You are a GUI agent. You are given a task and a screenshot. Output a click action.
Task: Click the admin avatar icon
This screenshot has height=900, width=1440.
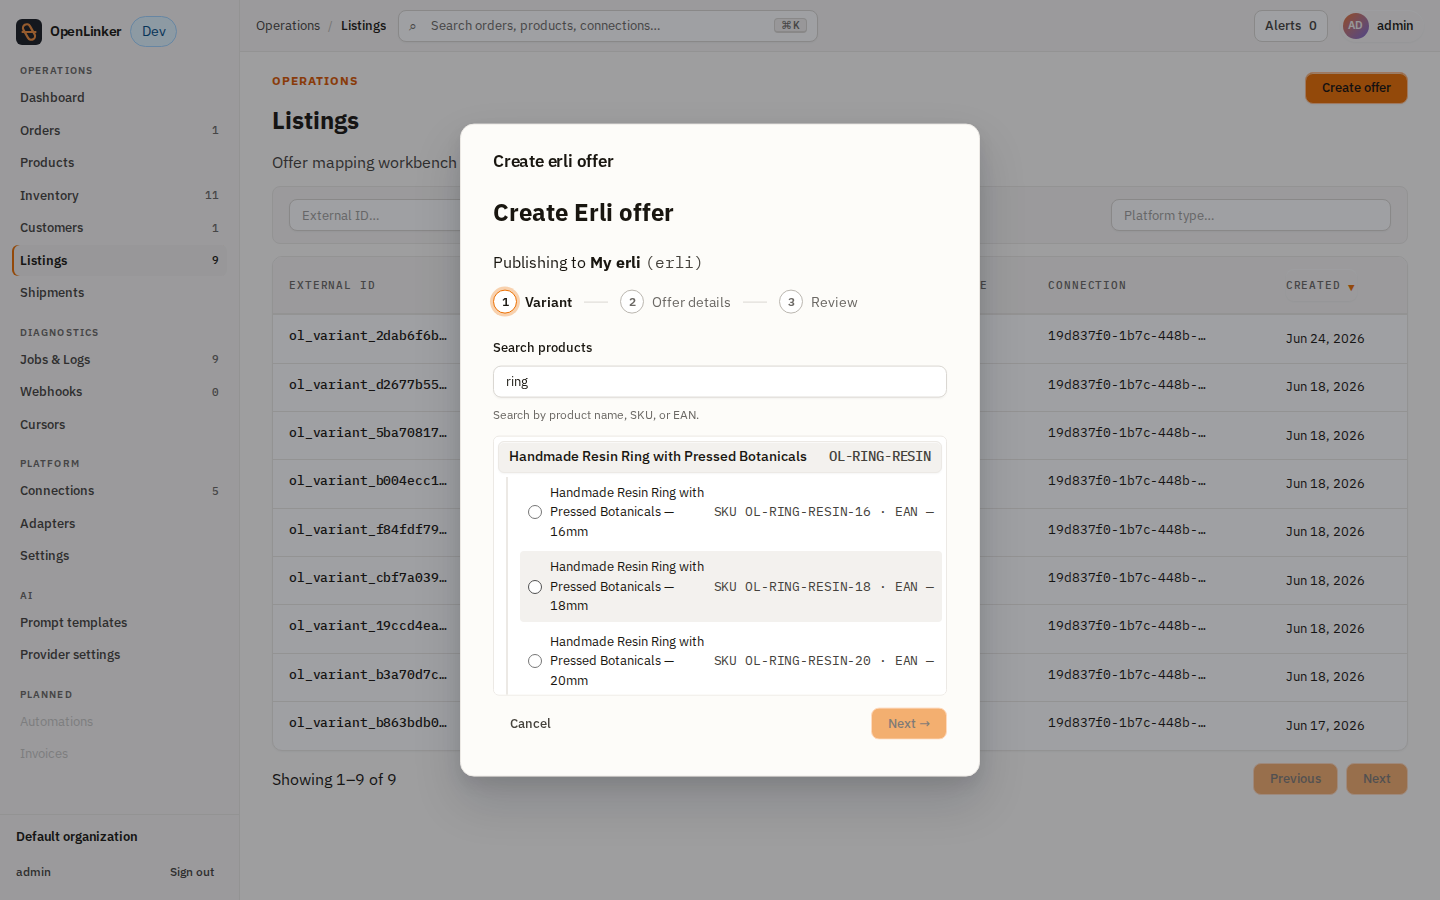(x=1355, y=26)
